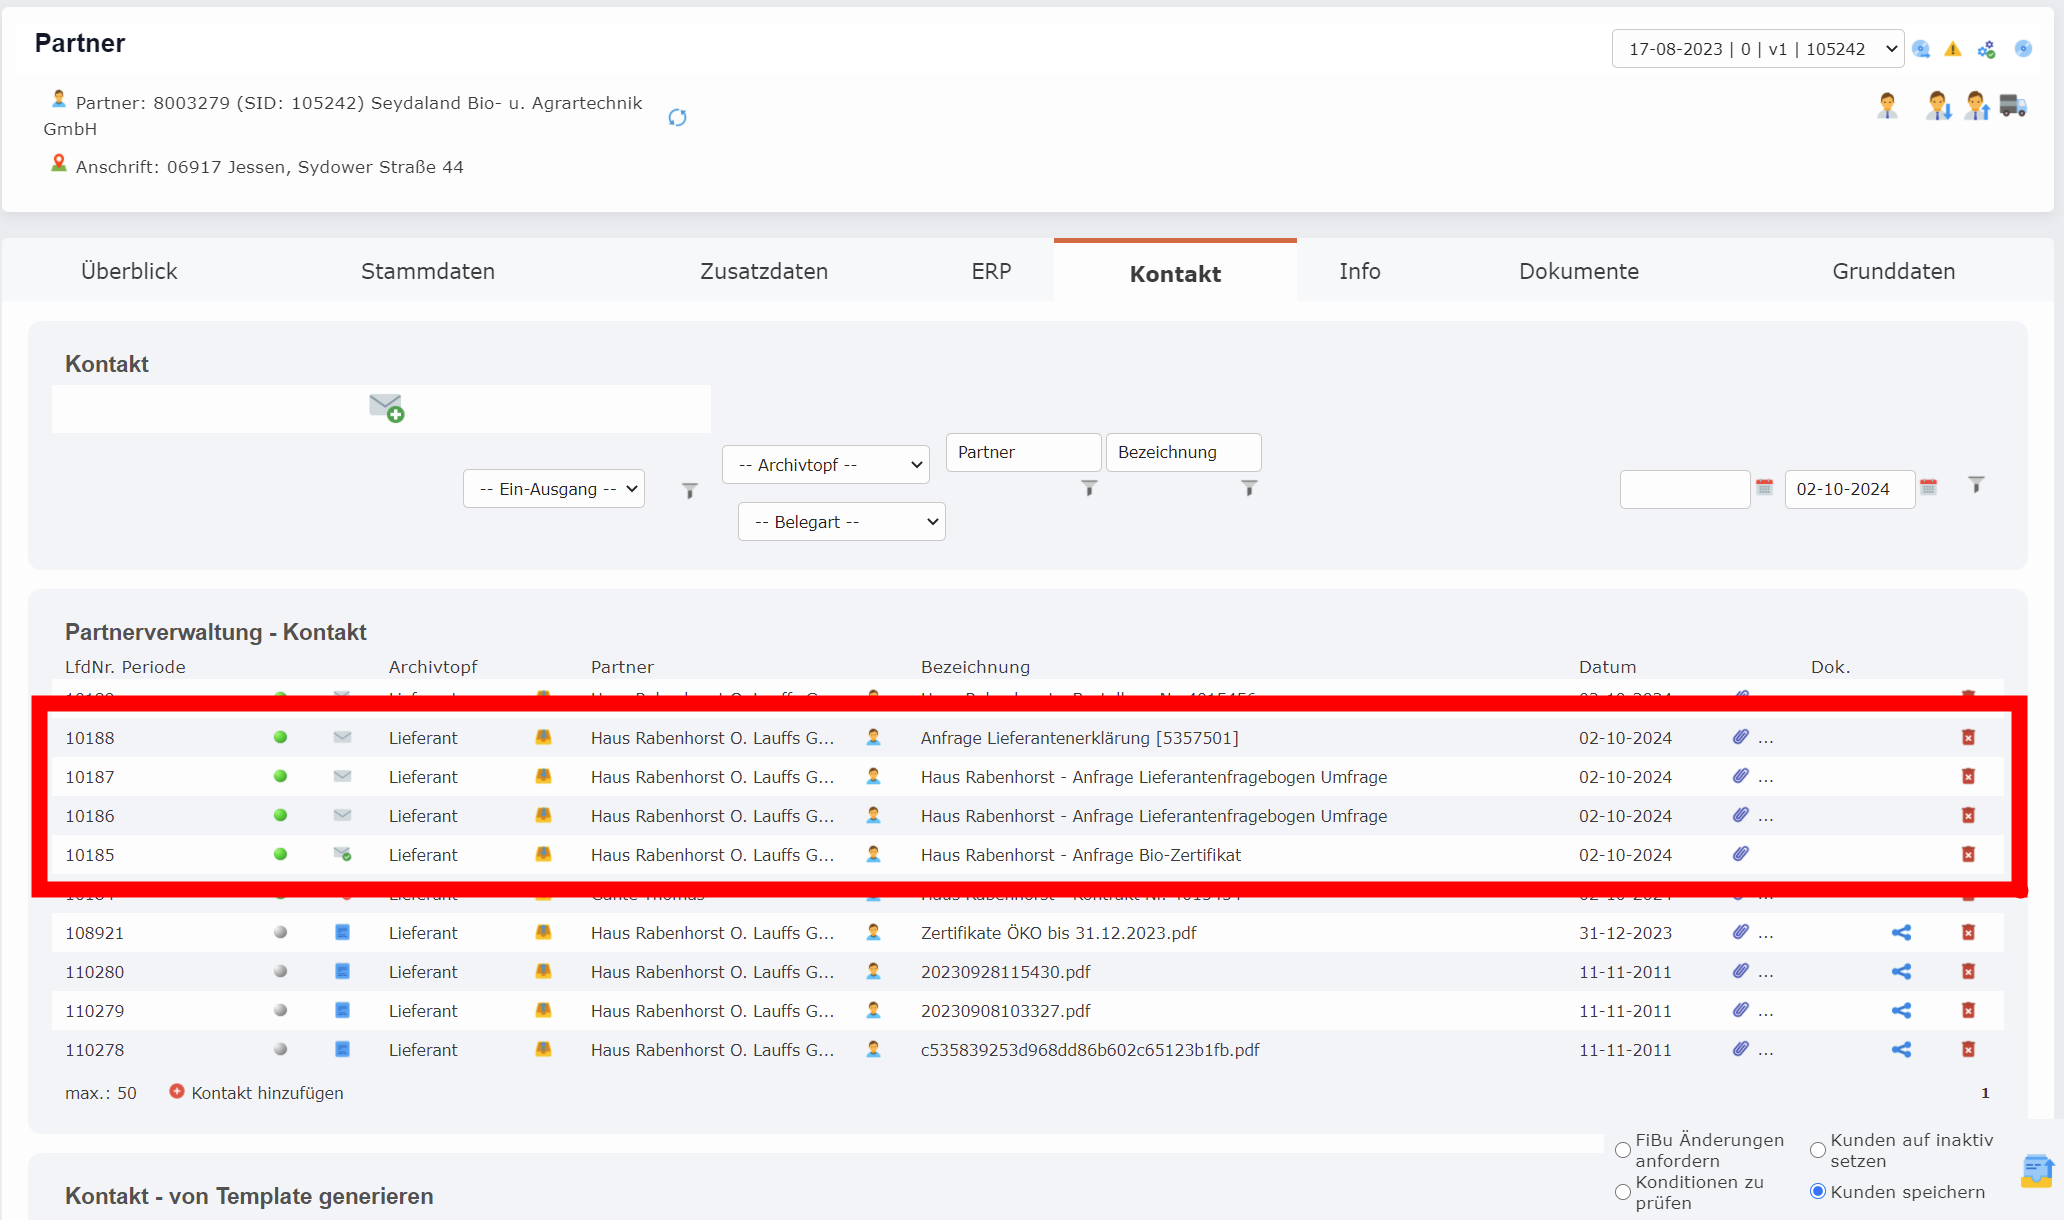
Task: Delete contact entry 10188
Action: pyautogui.click(x=1968, y=738)
